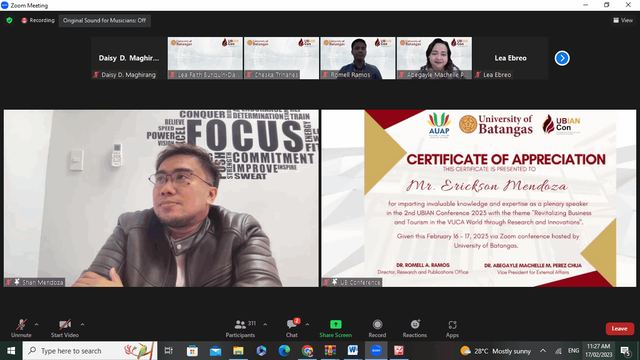Viewport: 640px width, 360px height.
Task: Open the weather widget showing 28°C
Action: coord(495,351)
